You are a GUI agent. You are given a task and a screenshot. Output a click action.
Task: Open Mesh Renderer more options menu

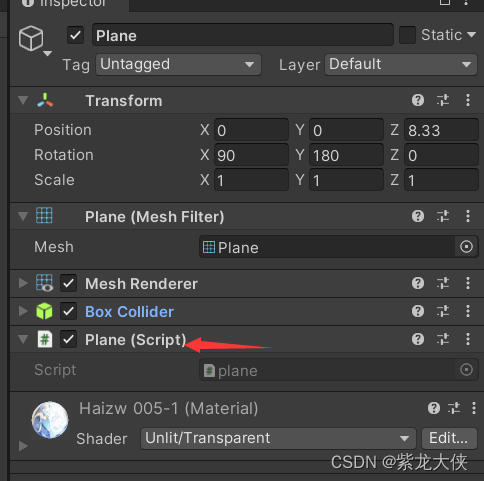click(468, 283)
